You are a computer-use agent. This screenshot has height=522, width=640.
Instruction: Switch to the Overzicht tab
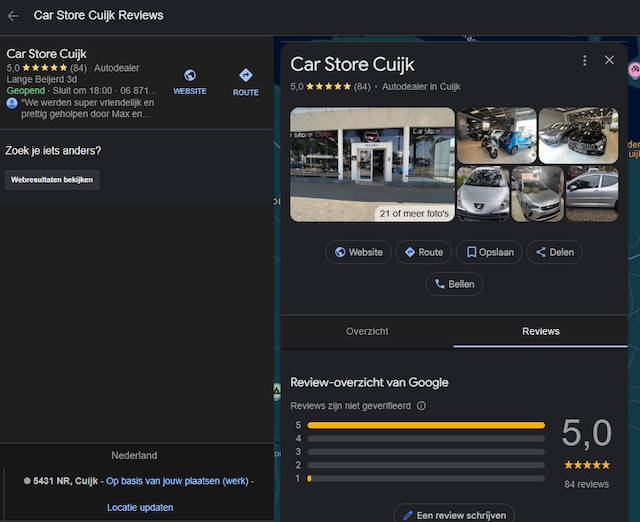pos(367,331)
